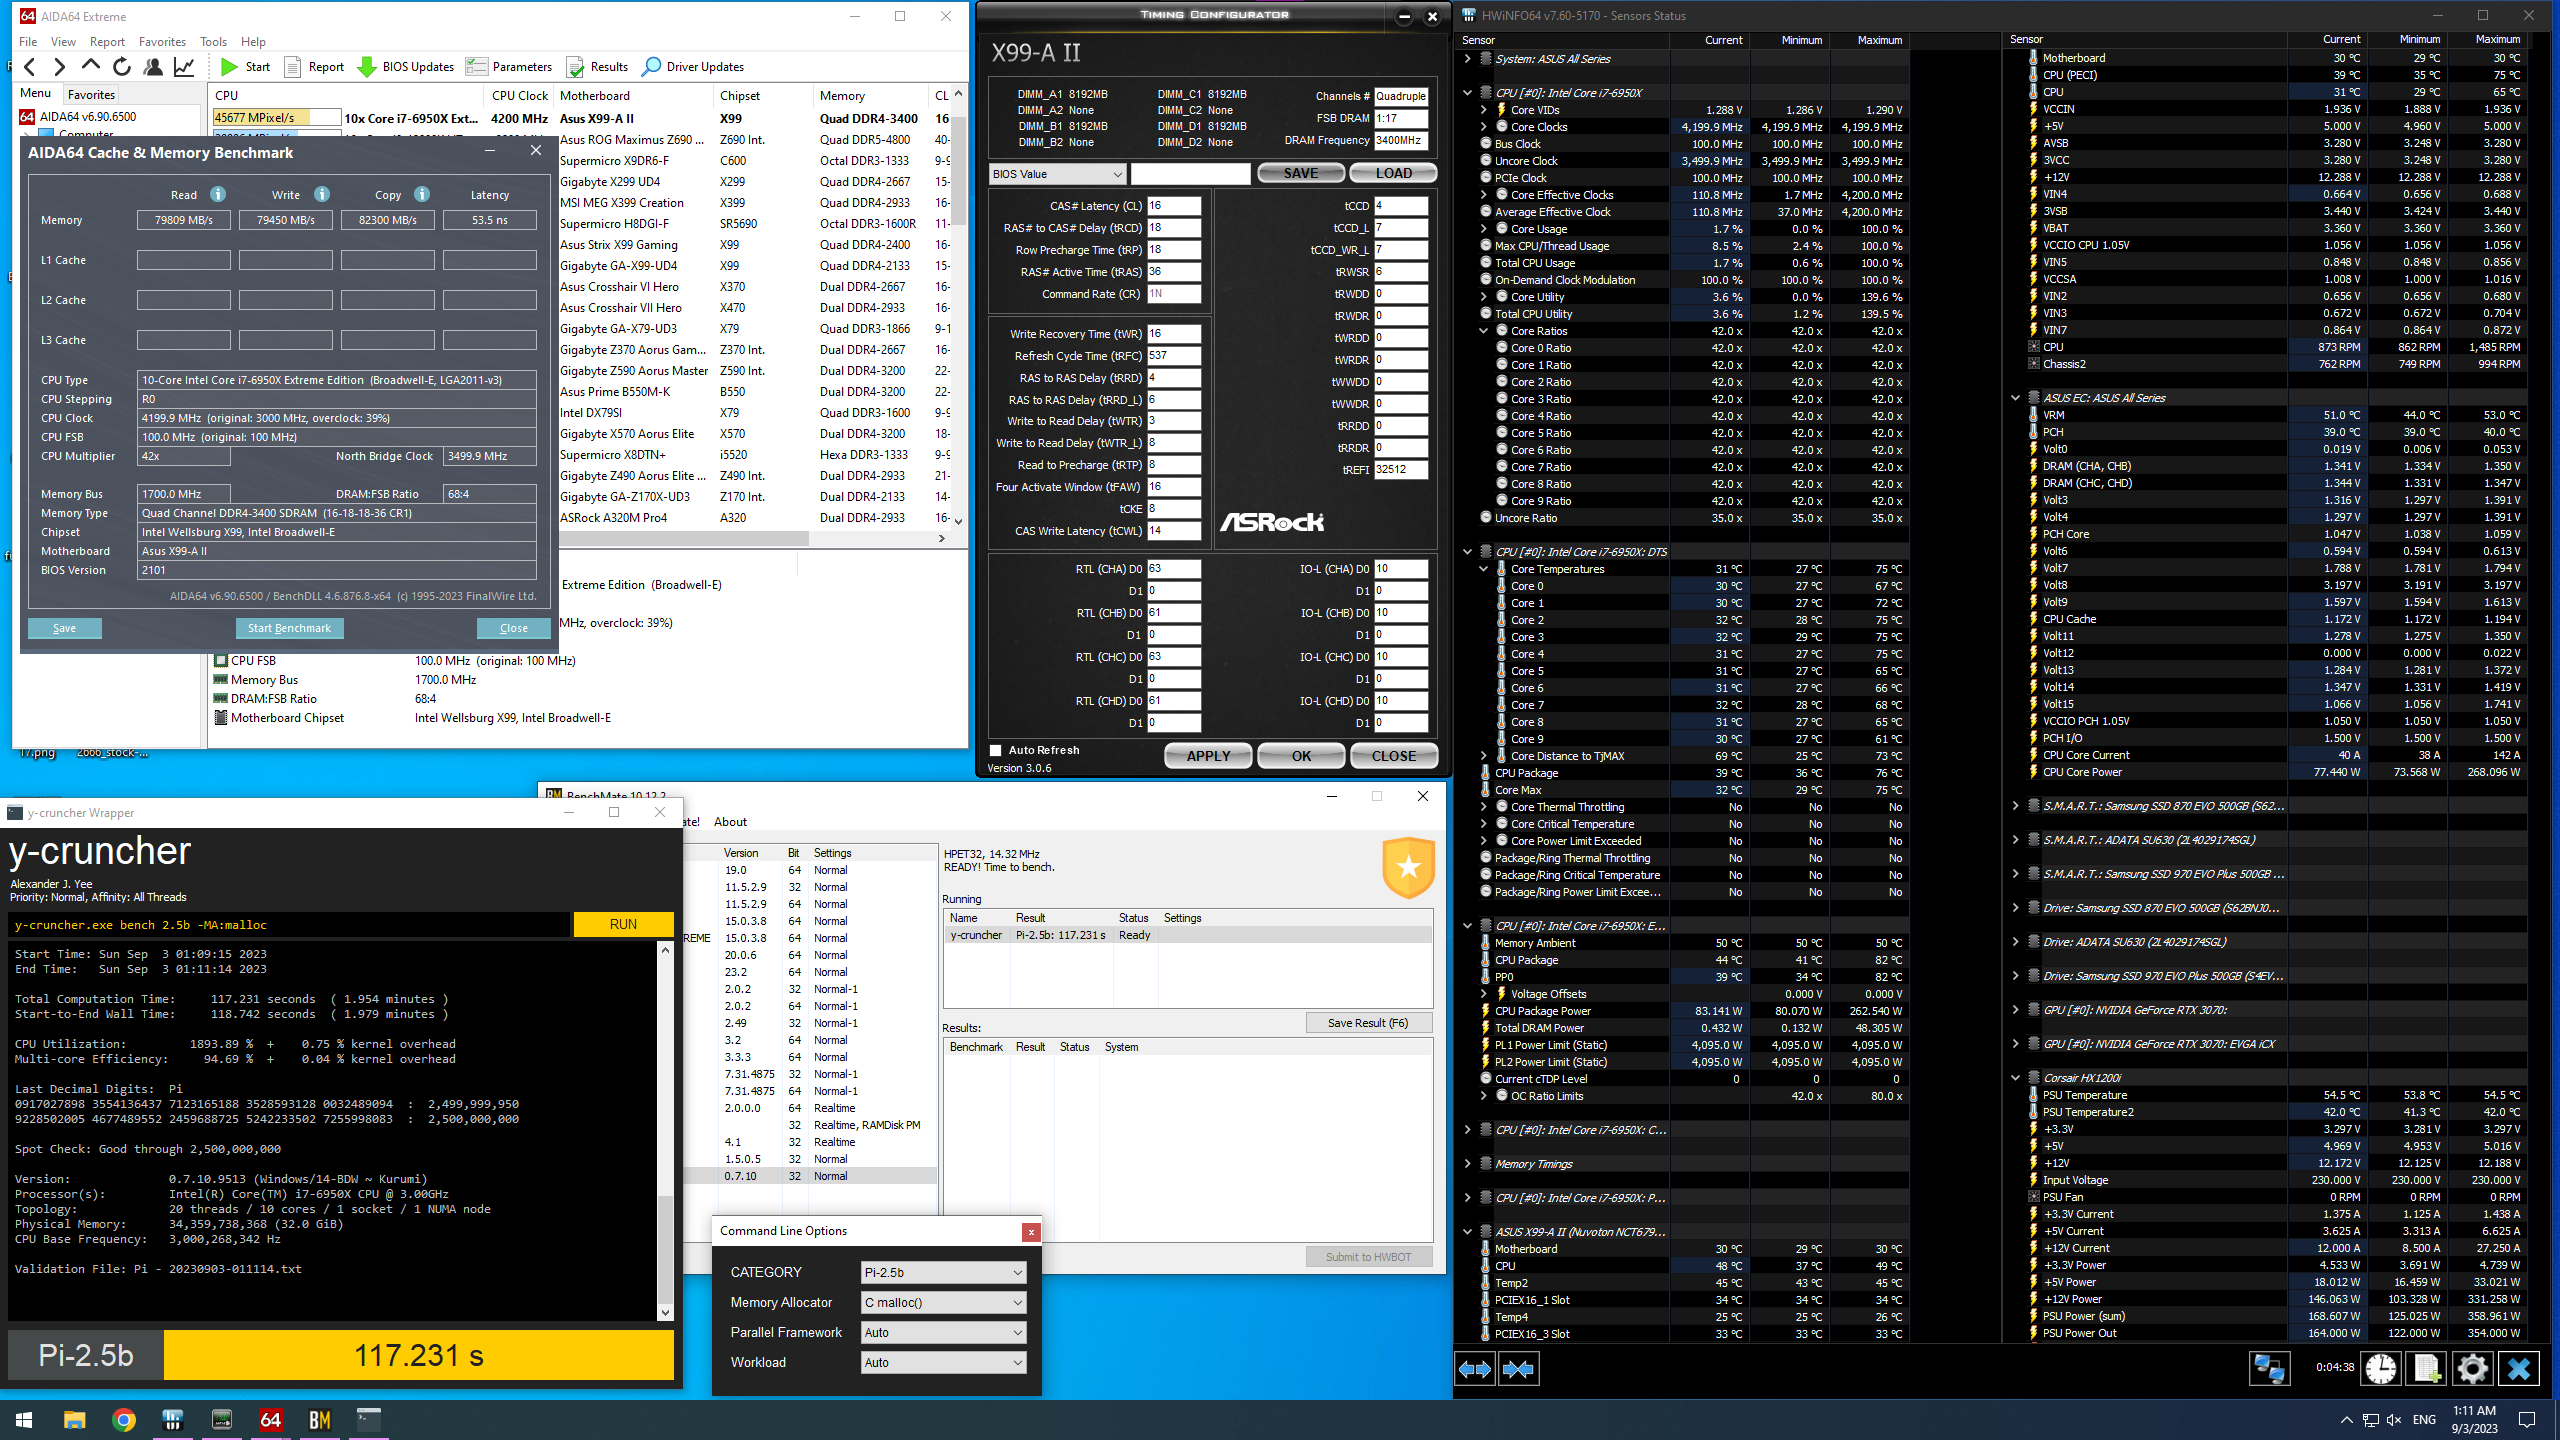The image size is (2560, 1440).
Task: Click the HWiNFO reset clock icon
Action: point(2381,1368)
